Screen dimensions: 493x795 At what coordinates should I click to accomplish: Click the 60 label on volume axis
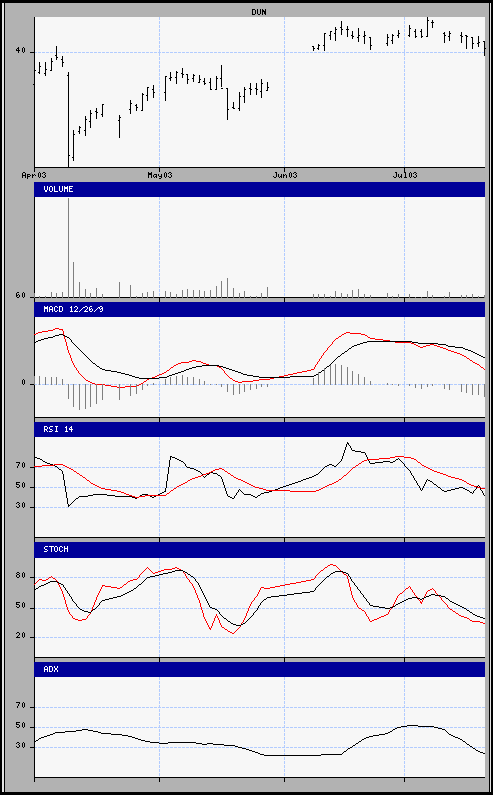point(21,296)
